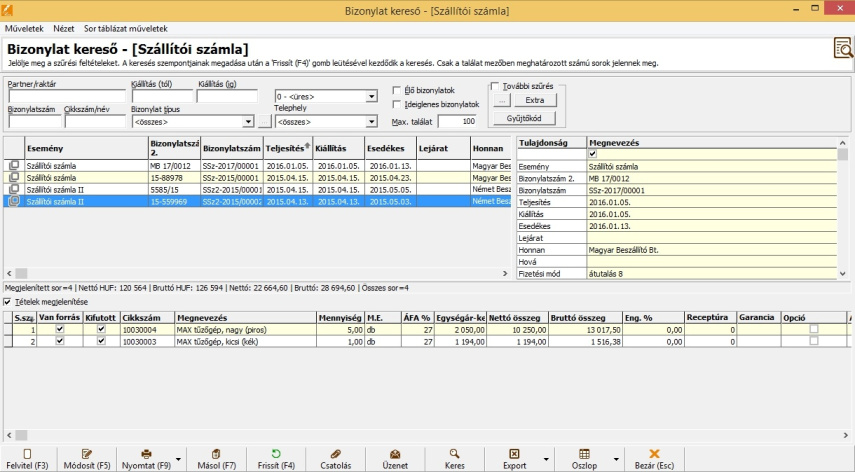Refresh results with Frissít (F4)
855x472 pixels.
[x=275, y=453]
